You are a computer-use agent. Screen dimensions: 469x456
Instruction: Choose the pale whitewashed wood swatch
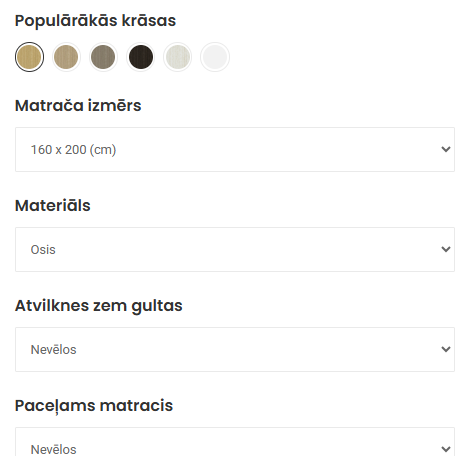click(x=178, y=57)
